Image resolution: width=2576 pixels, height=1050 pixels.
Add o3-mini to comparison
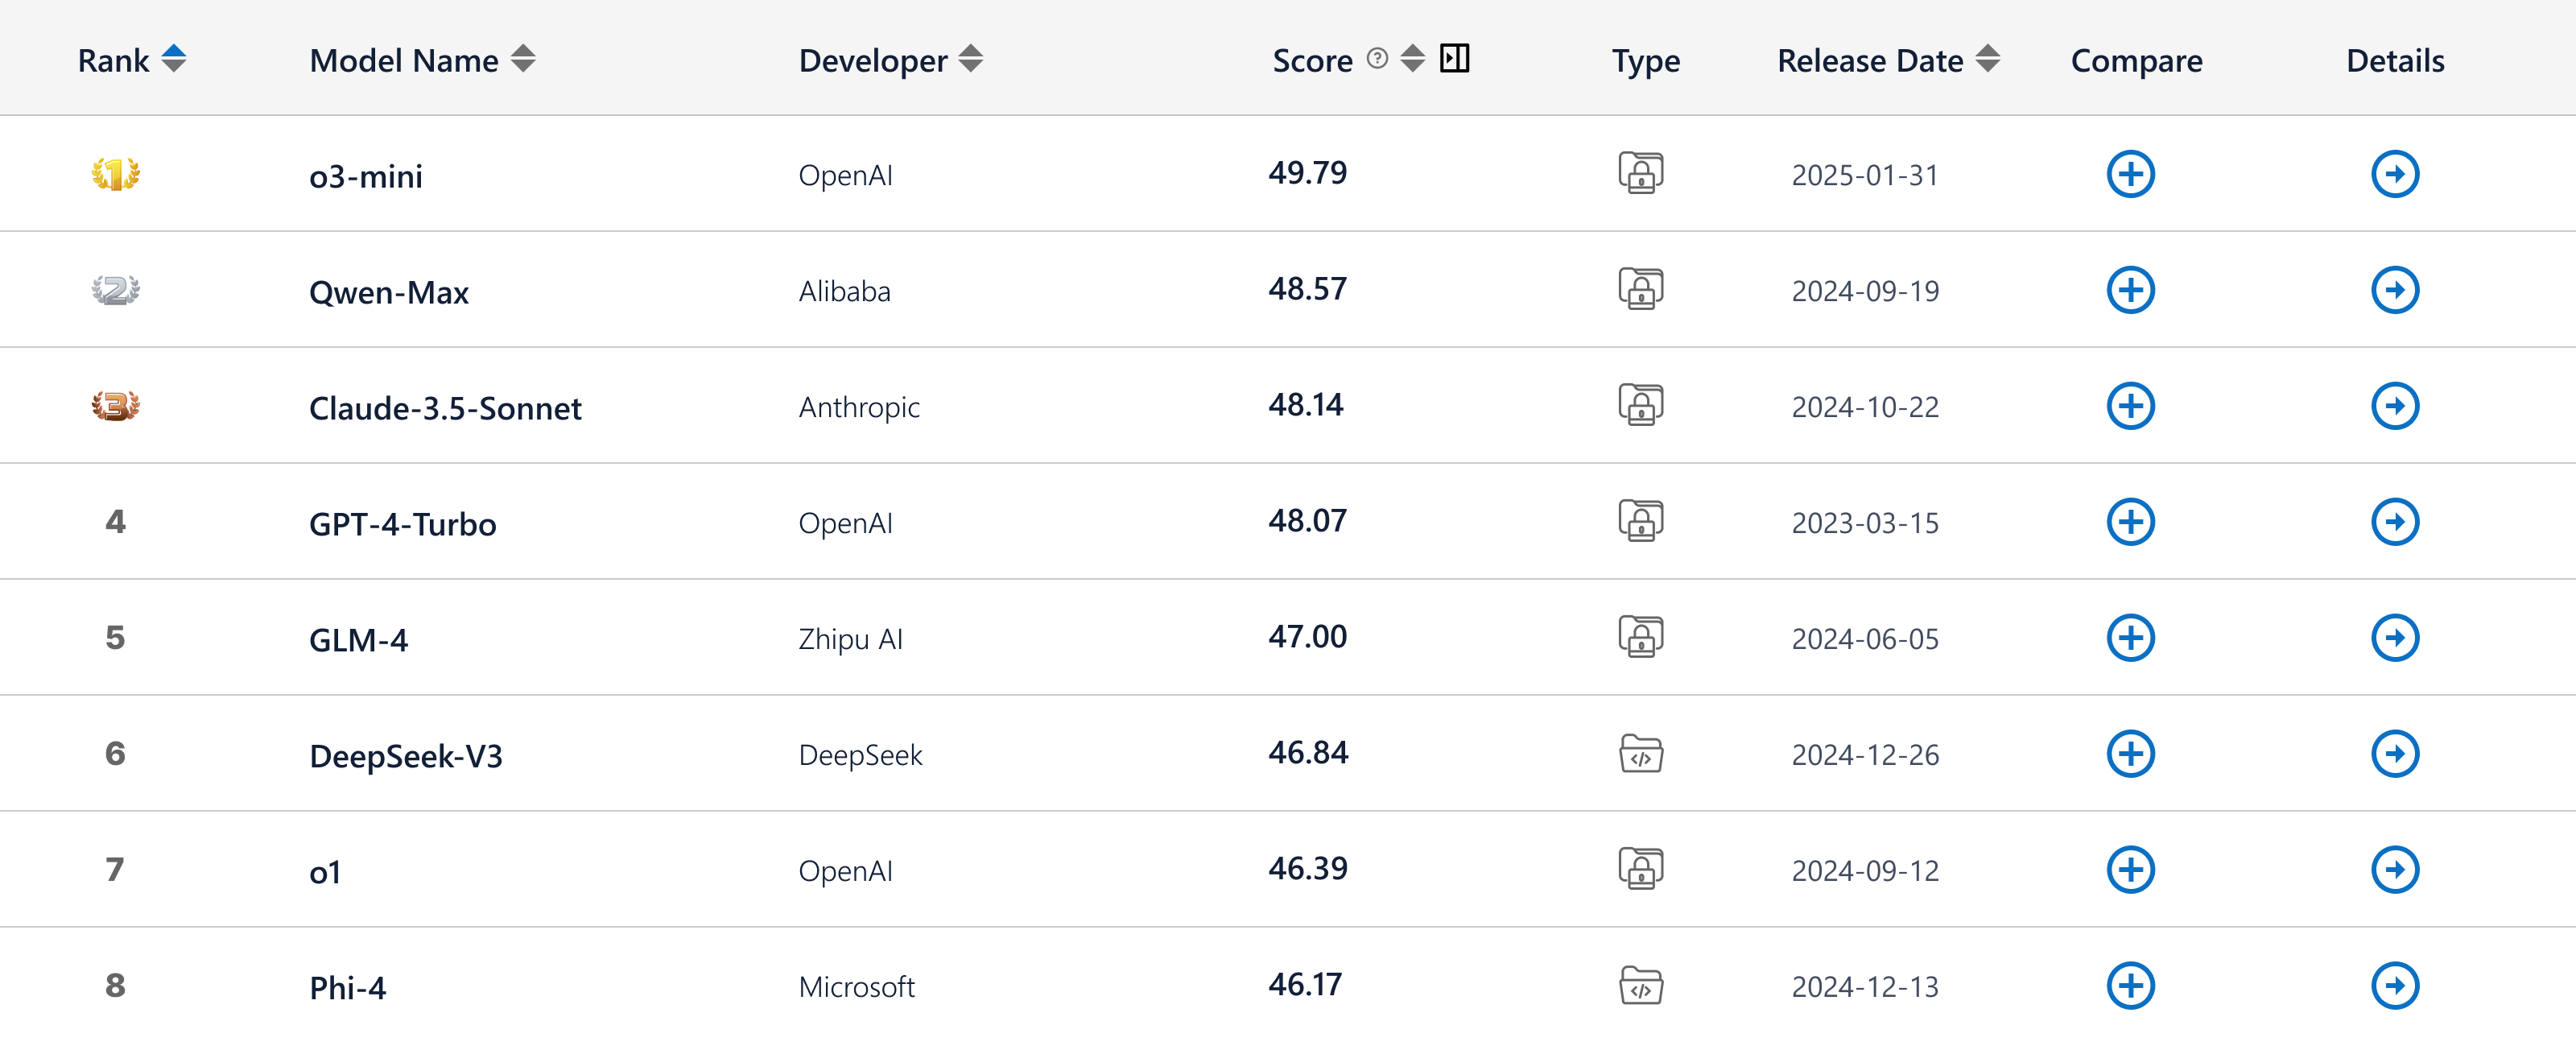pyautogui.click(x=2130, y=174)
